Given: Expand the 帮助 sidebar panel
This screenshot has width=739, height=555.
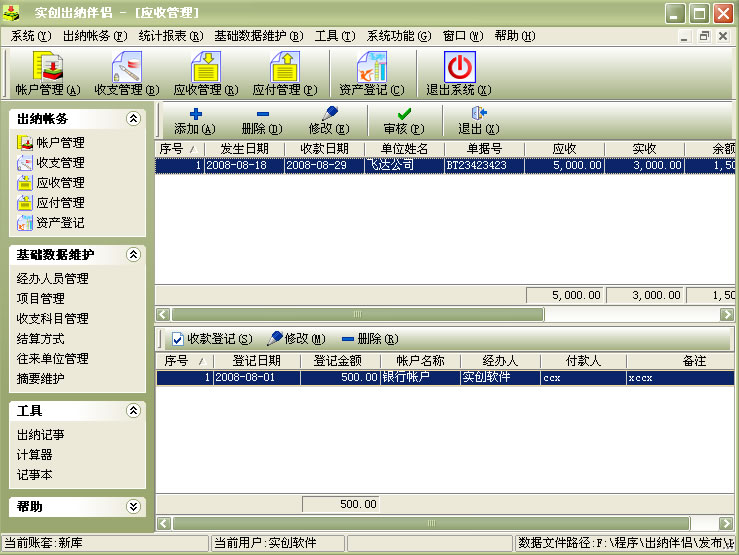Looking at the screenshot, I should pyautogui.click(x=132, y=507).
